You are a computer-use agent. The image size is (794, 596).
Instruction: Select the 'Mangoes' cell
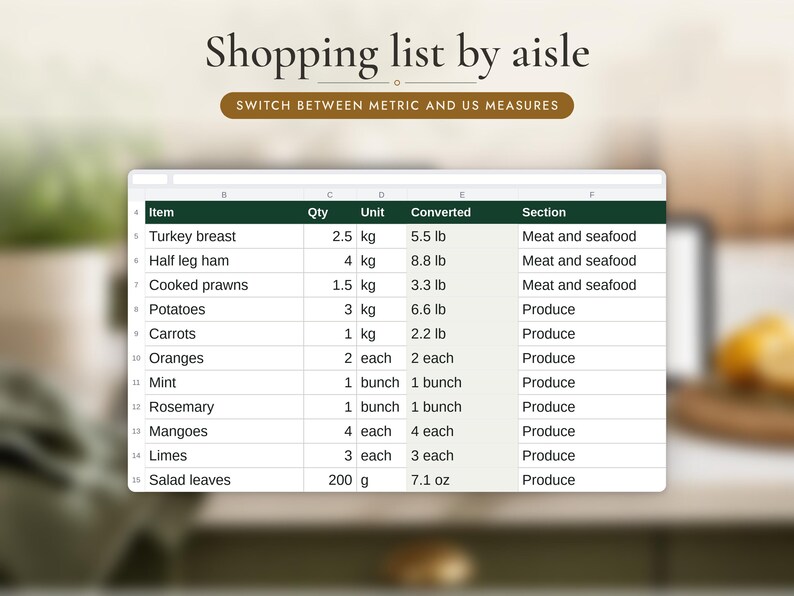224,431
